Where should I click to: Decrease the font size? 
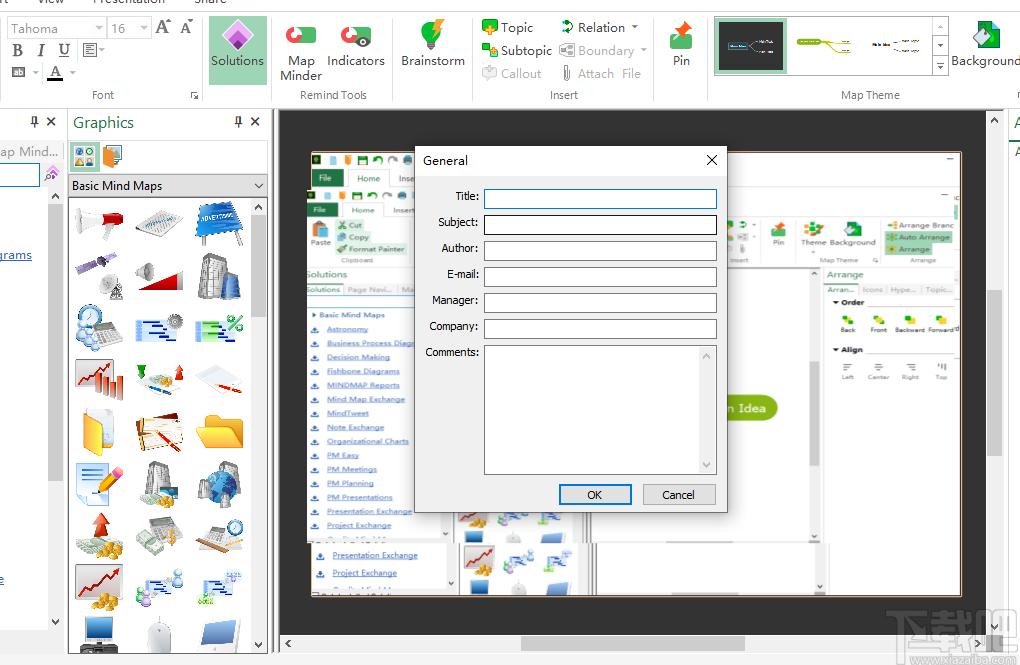point(186,27)
